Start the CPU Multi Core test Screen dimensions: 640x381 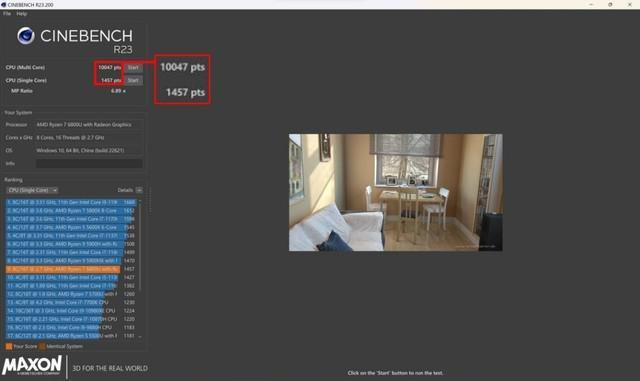pyautogui.click(x=133, y=67)
